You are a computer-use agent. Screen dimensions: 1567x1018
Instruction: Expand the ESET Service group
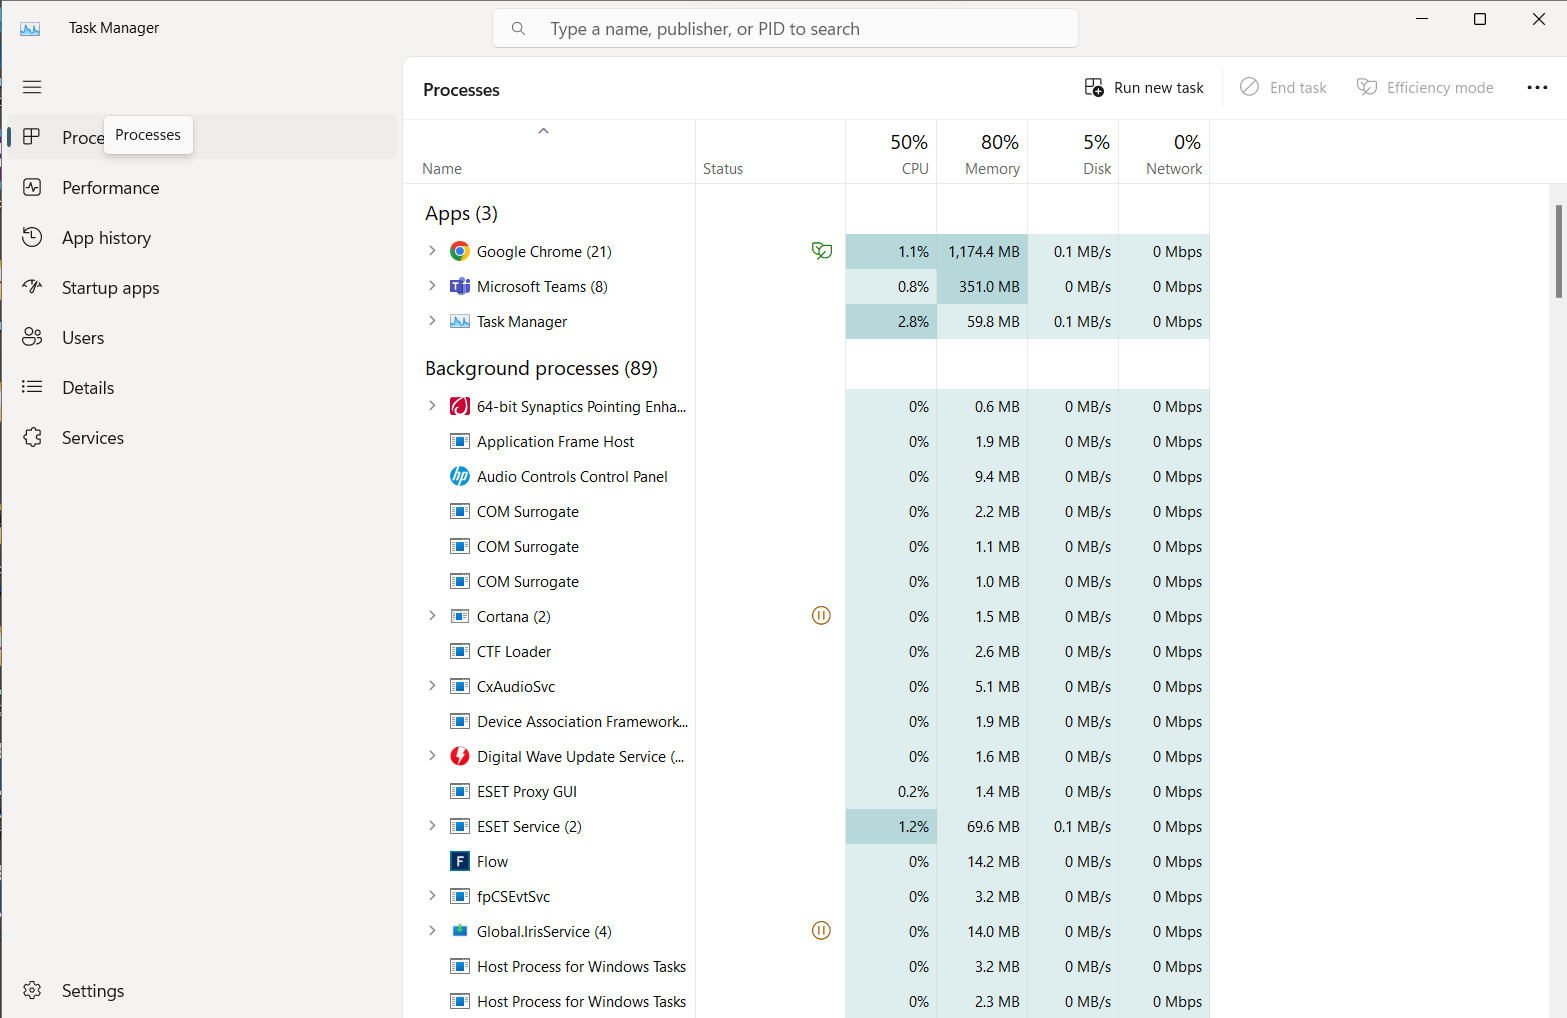[x=432, y=826]
